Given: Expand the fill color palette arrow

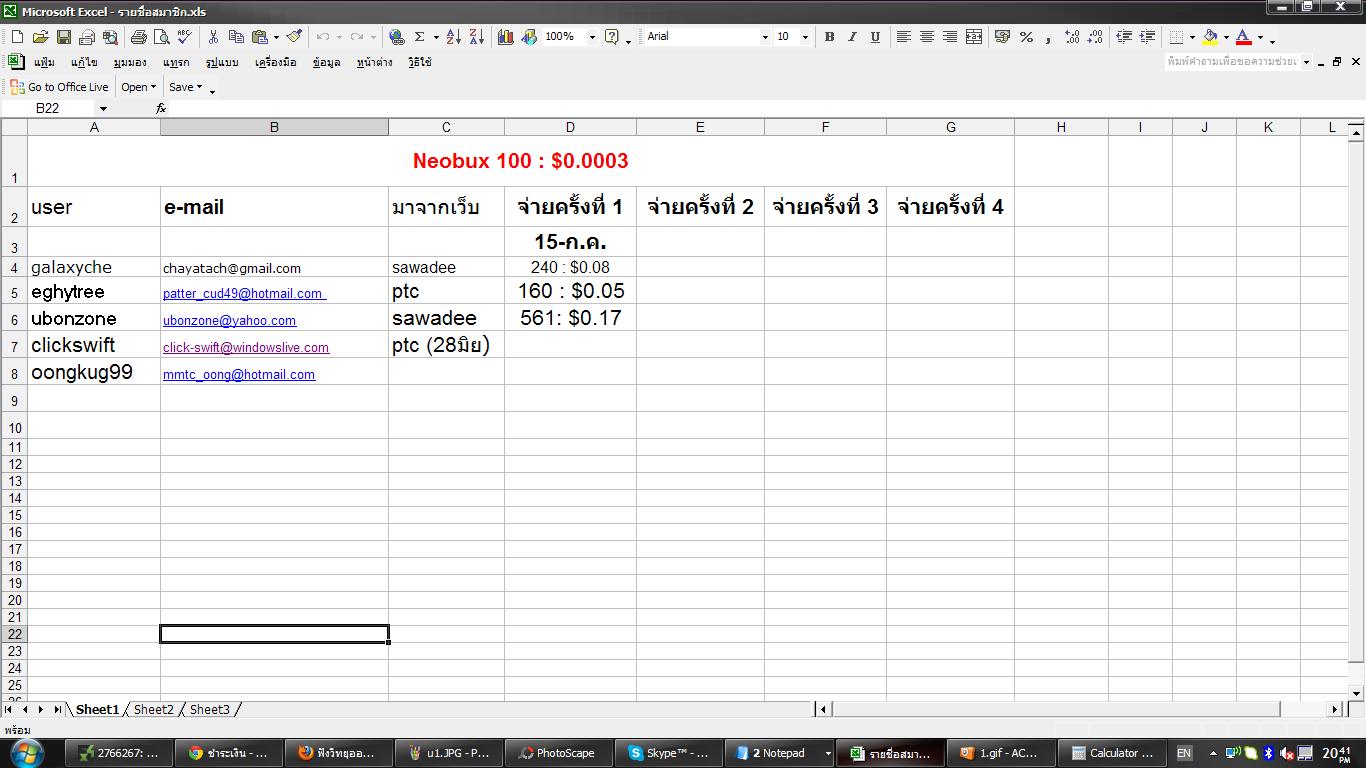Looking at the screenshot, I should (1226, 37).
